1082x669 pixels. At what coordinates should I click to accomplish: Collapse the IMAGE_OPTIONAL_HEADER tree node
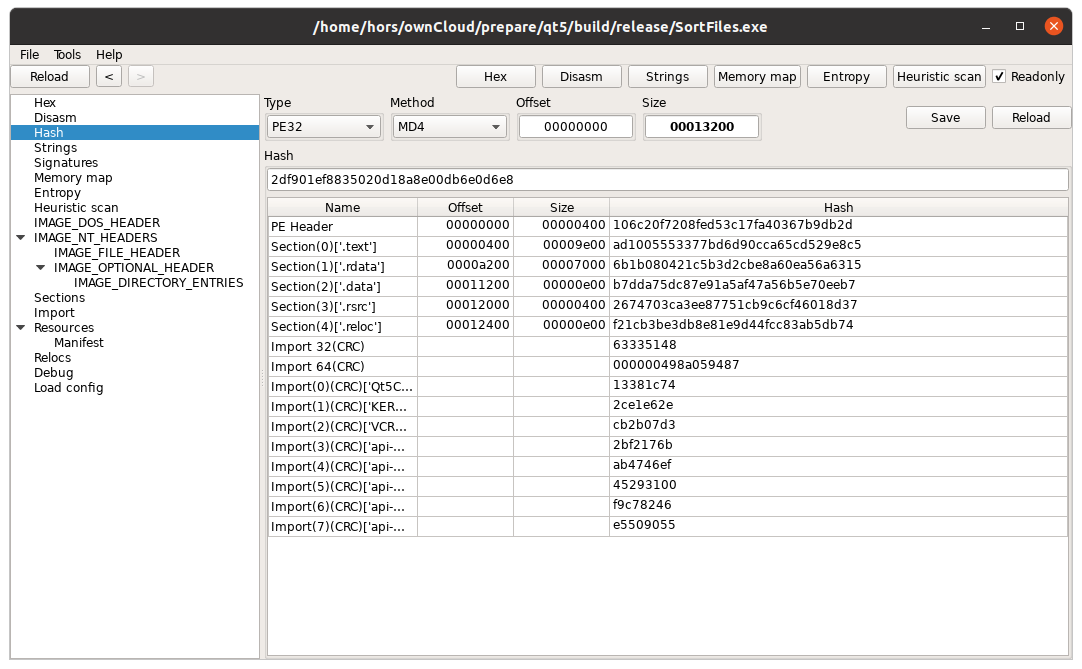point(41,267)
